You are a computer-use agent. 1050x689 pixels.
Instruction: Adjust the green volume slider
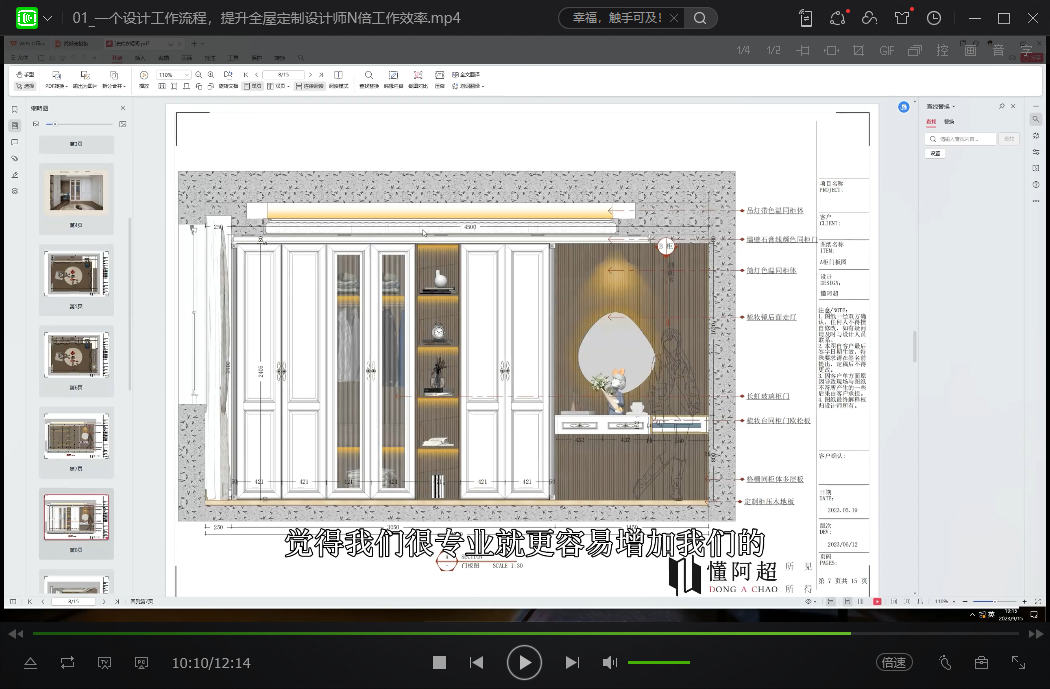658,662
